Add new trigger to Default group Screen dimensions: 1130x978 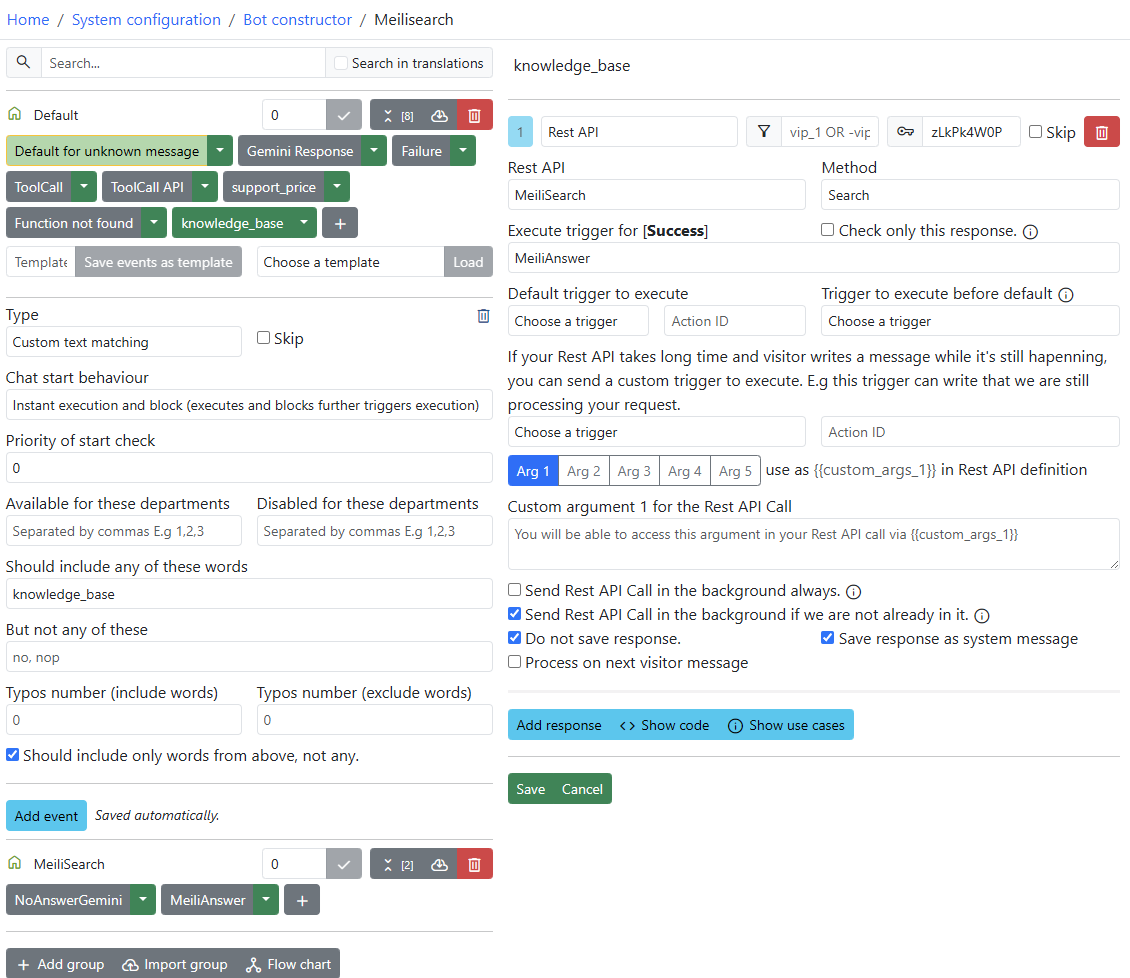[x=340, y=223]
